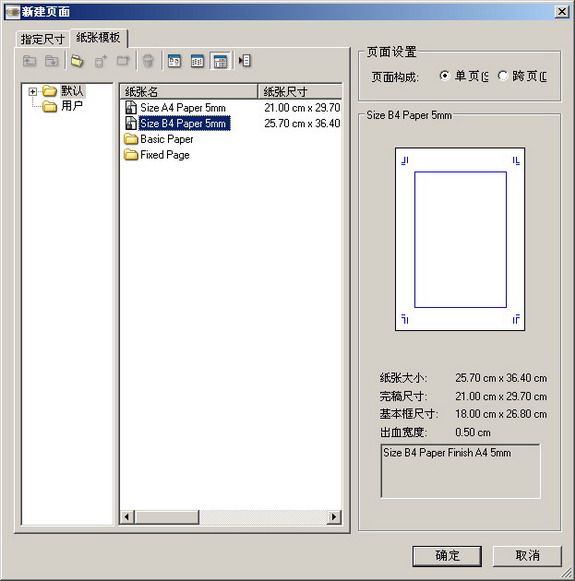Switch to the 纸张模板 tab
The width and height of the screenshot is (575, 581).
coord(99,37)
